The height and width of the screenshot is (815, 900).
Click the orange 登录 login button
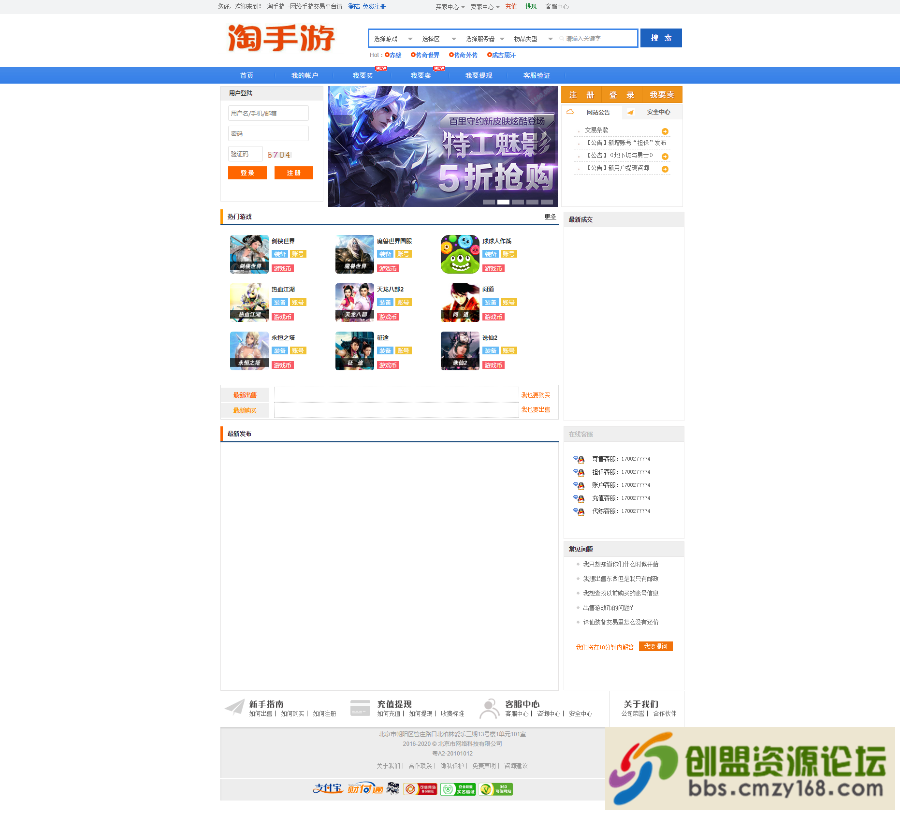coord(247,173)
